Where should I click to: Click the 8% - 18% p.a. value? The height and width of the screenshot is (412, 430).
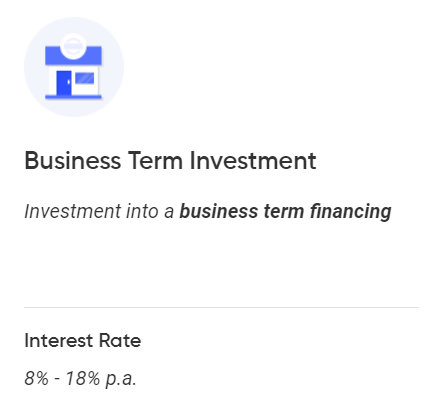(80, 379)
